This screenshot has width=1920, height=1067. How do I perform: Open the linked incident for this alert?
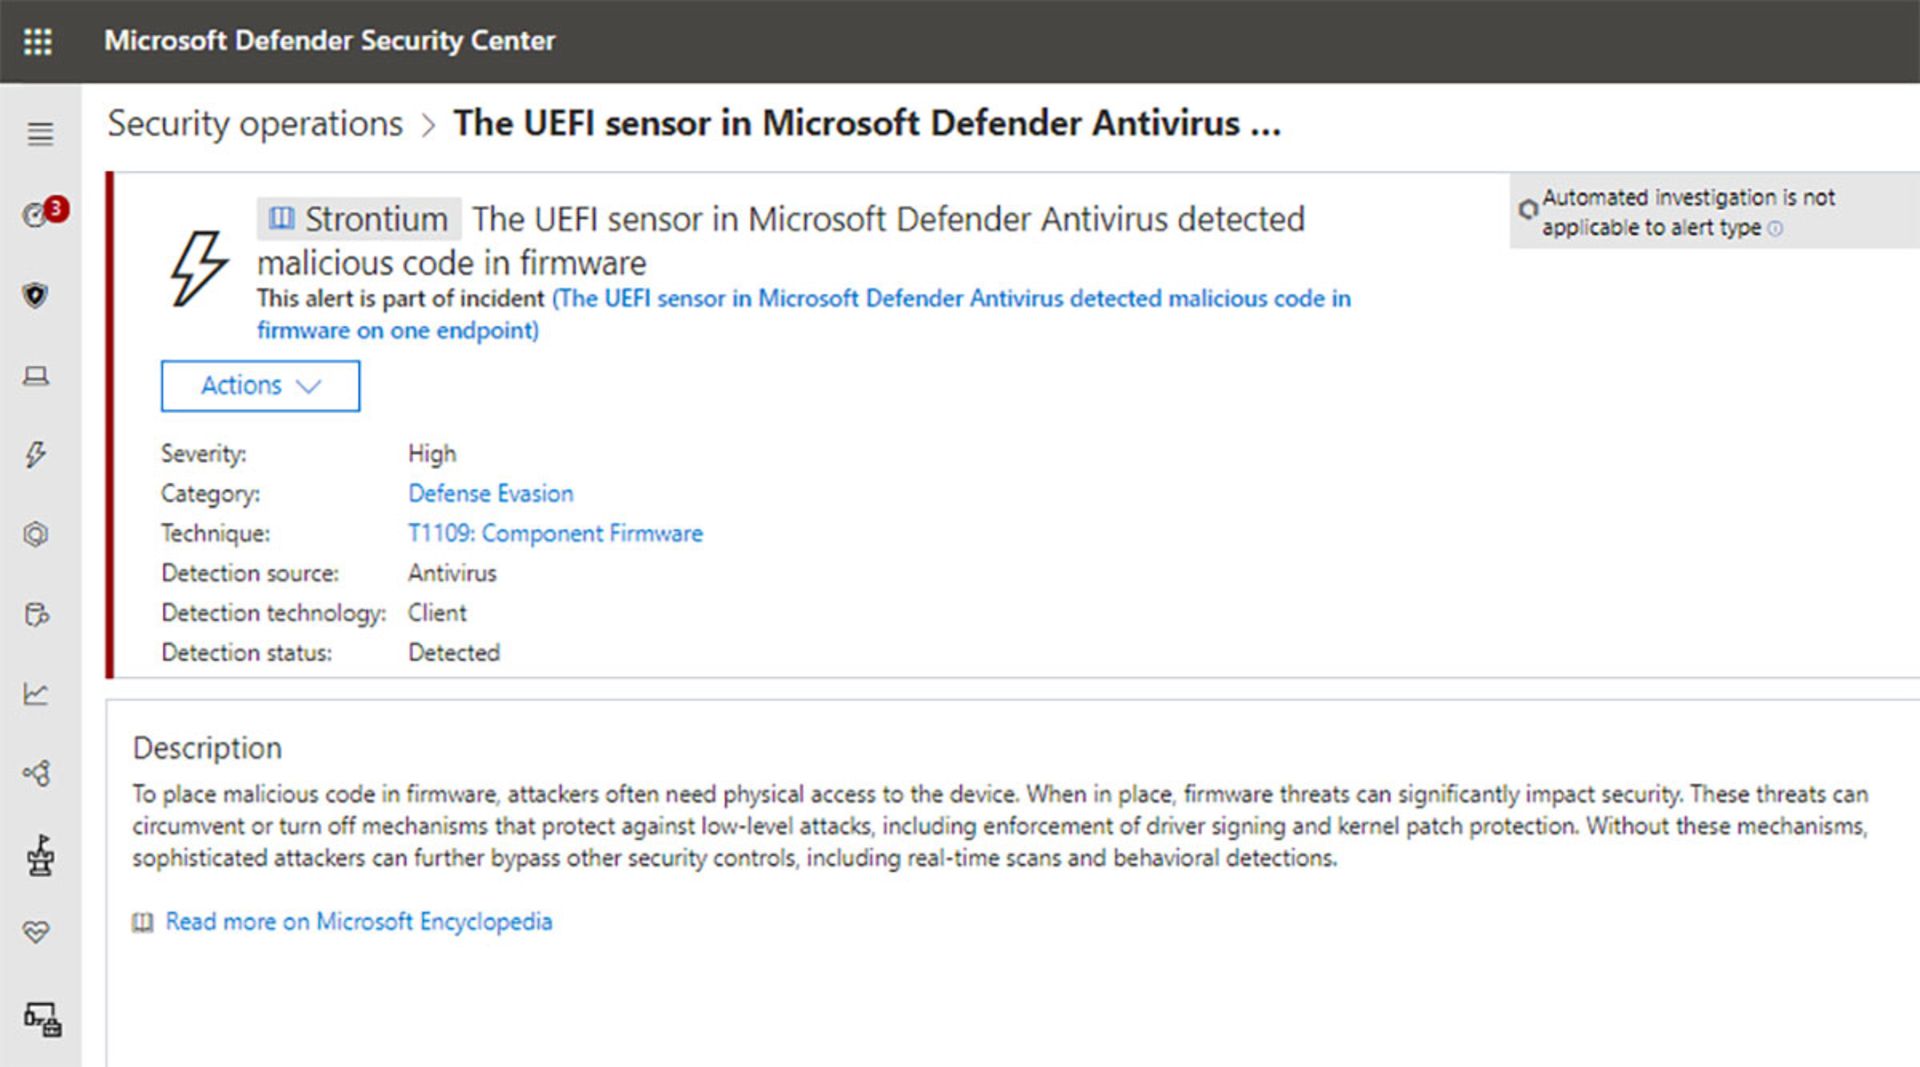[950, 299]
